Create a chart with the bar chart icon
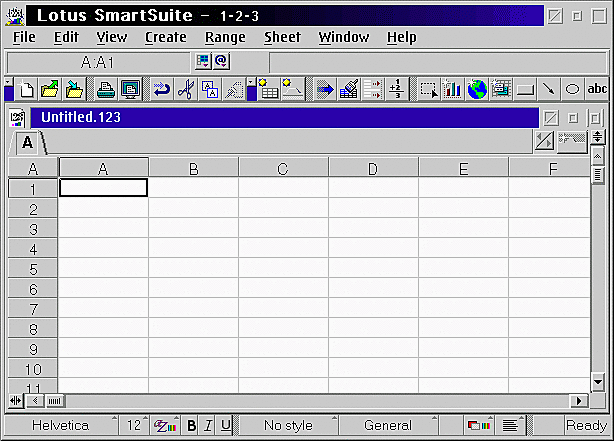This screenshot has height=441, width=614. [453, 89]
